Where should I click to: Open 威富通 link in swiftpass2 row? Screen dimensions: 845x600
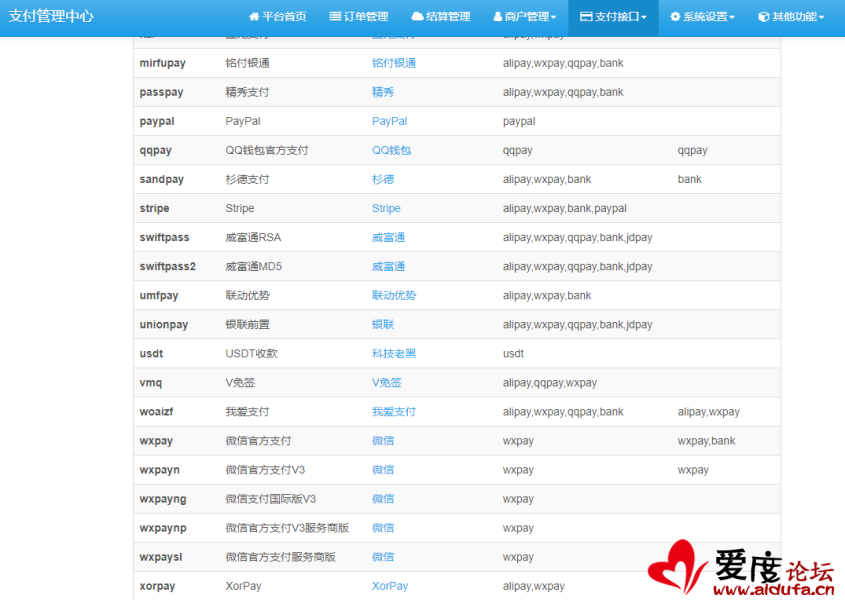(x=389, y=267)
